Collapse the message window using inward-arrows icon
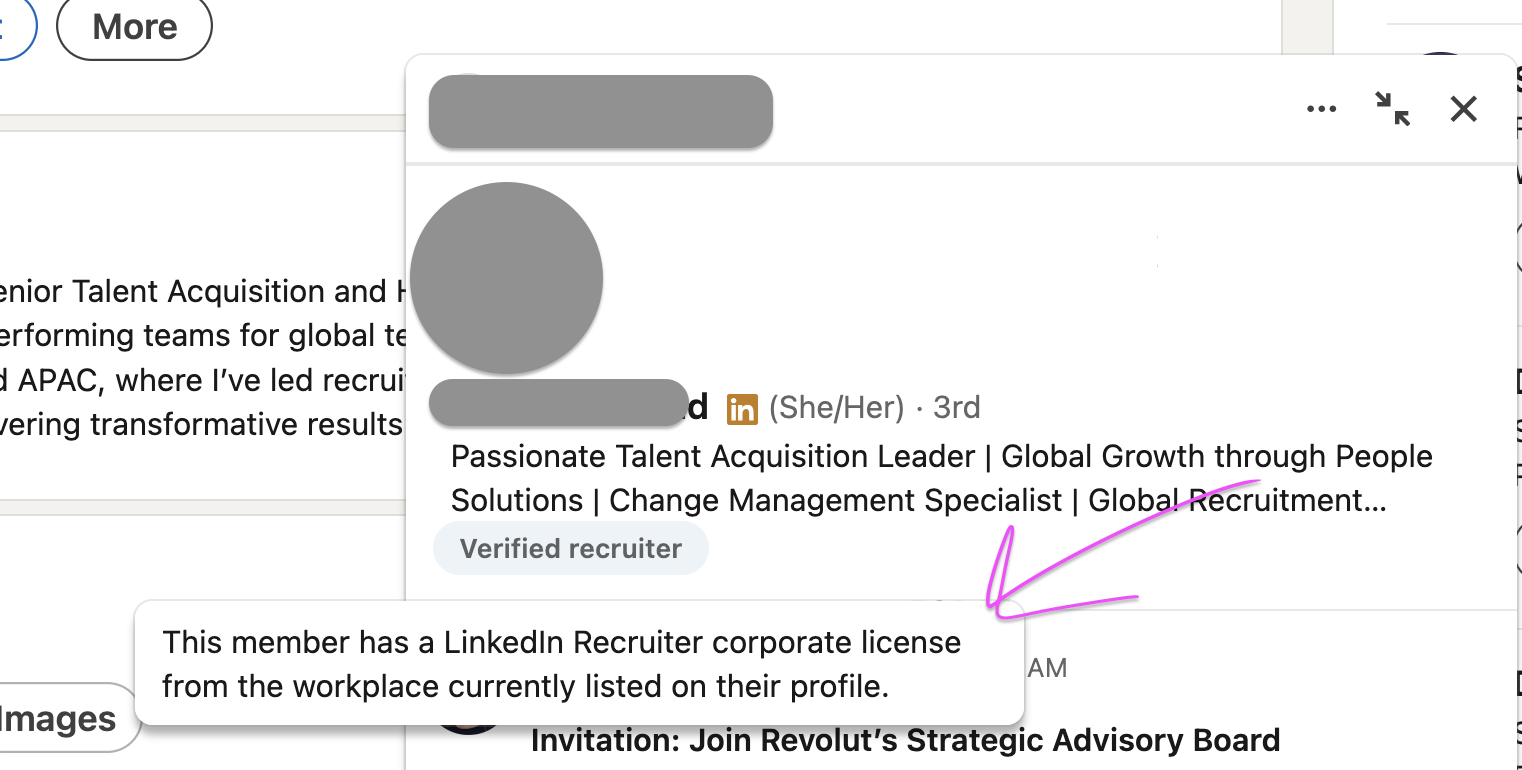Viewport: 1522px width, 770px height. 1392,109
